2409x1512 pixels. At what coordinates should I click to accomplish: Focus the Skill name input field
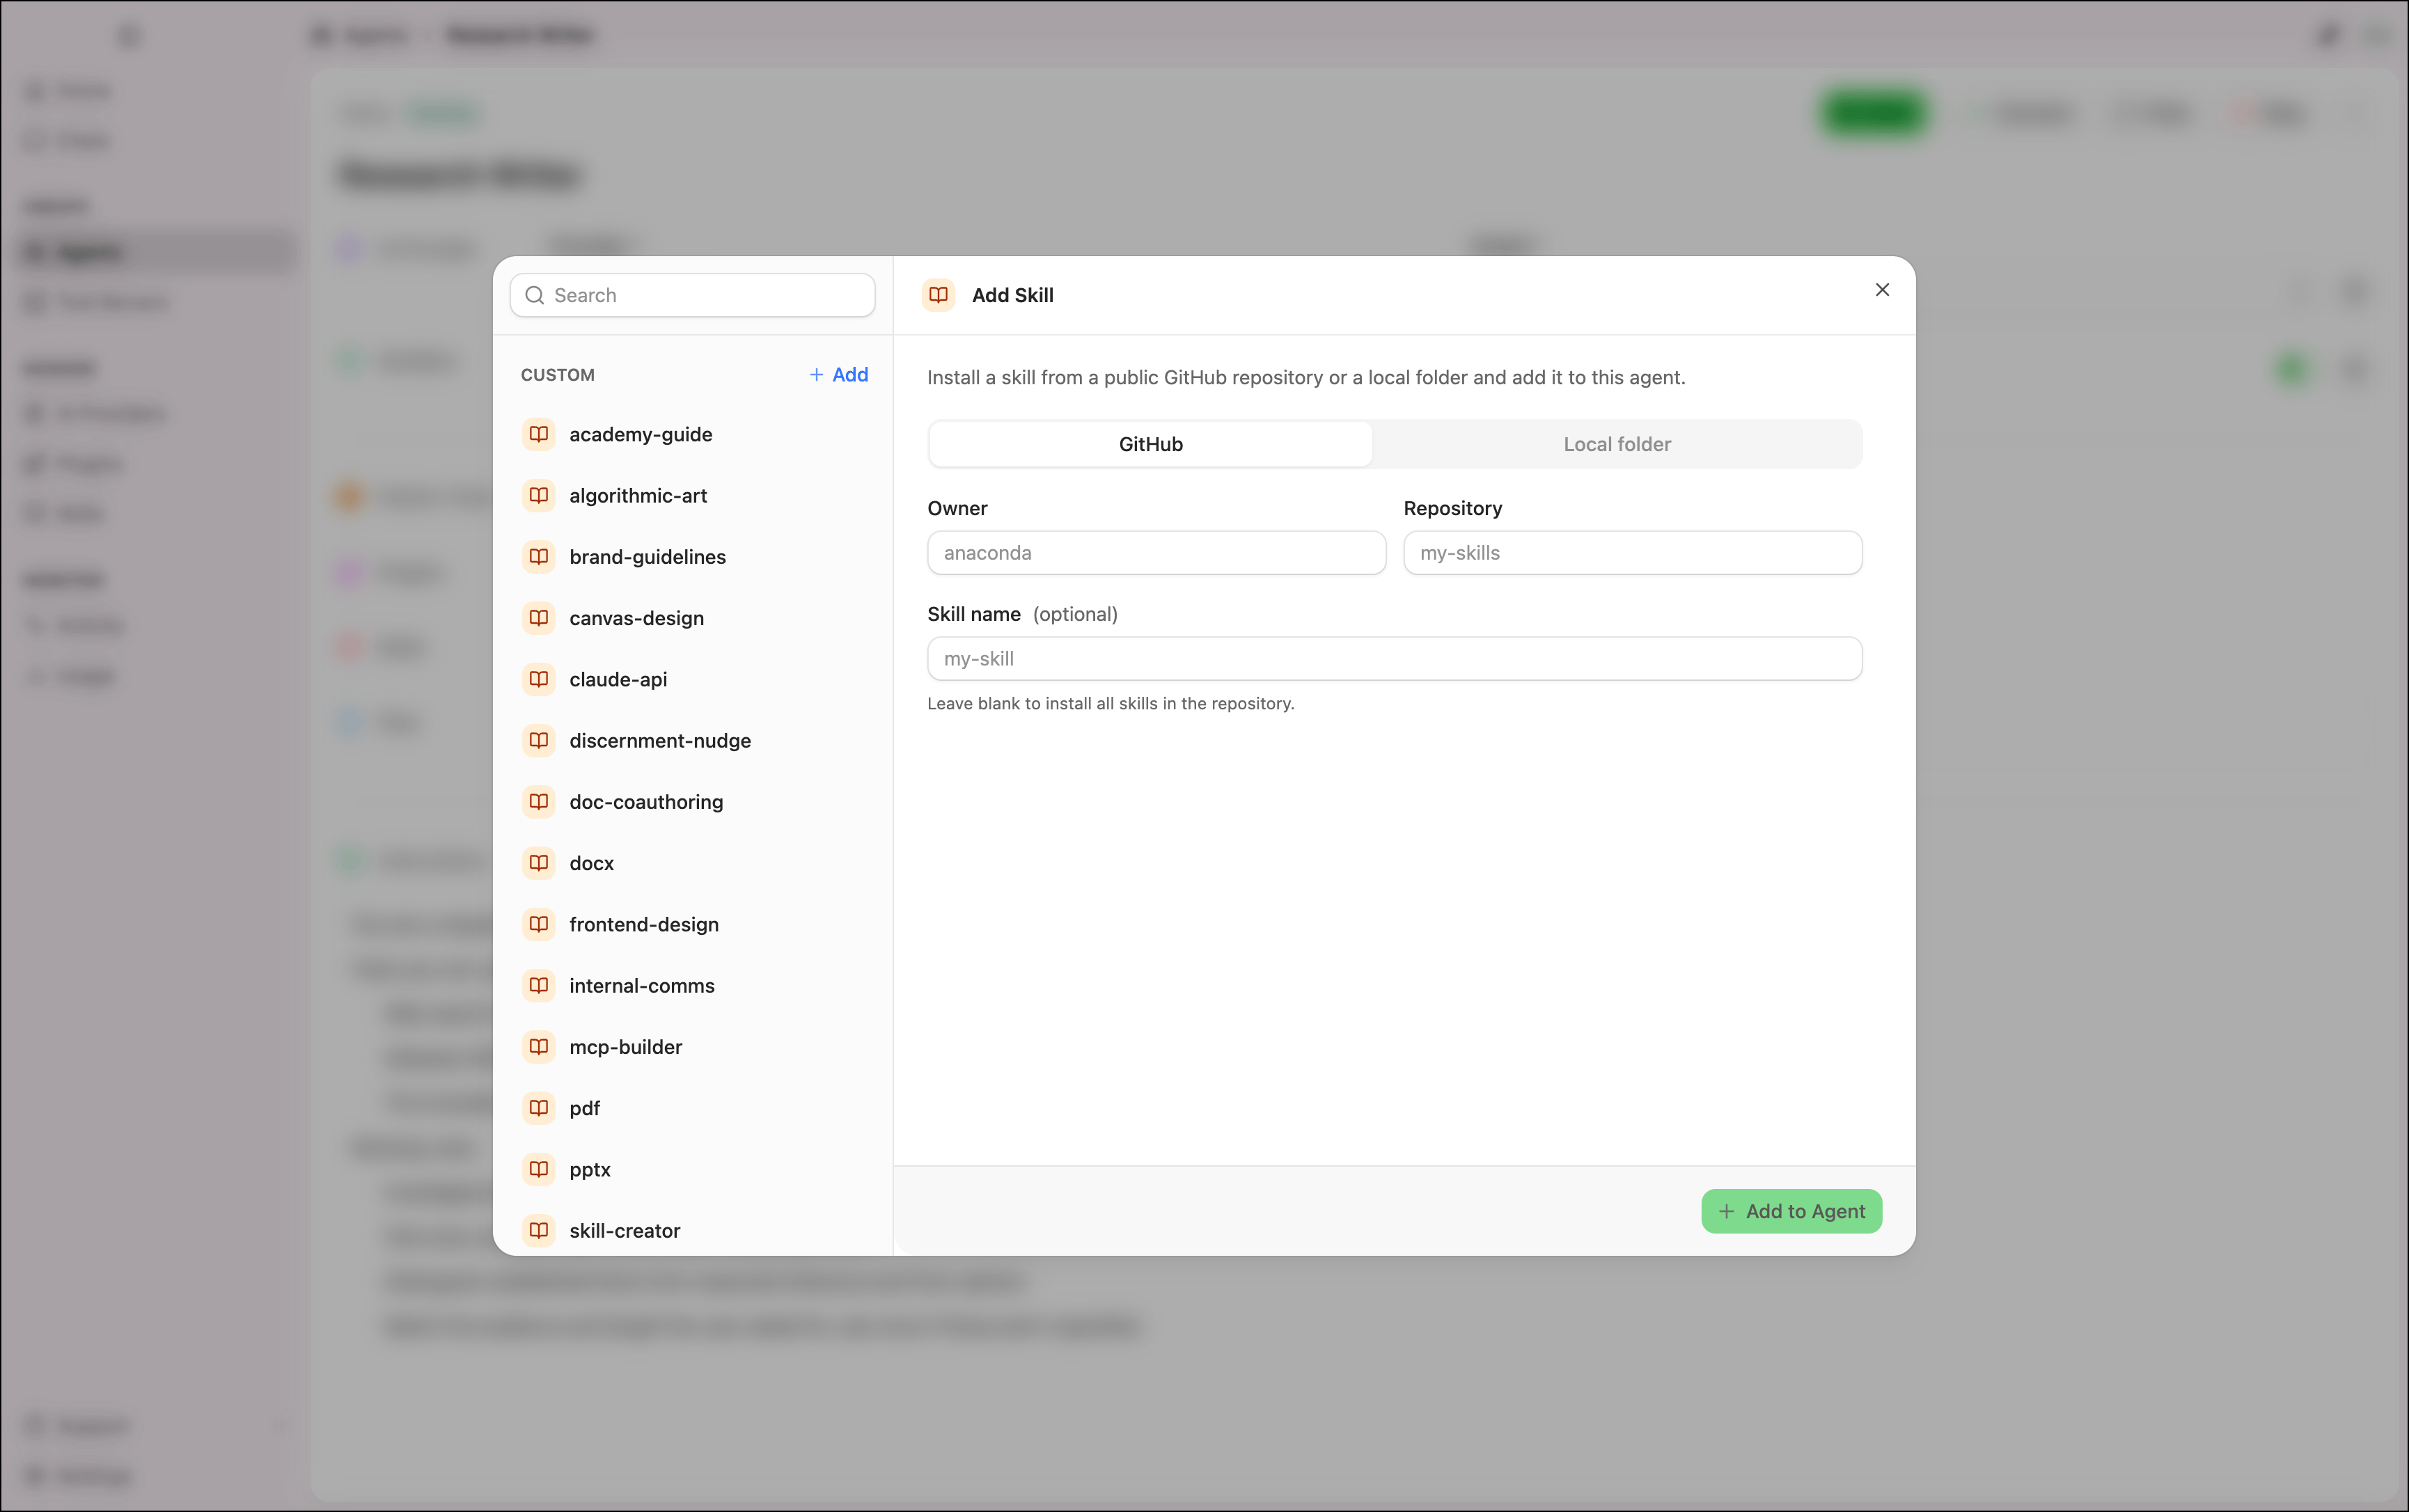tap(1394, 659)
